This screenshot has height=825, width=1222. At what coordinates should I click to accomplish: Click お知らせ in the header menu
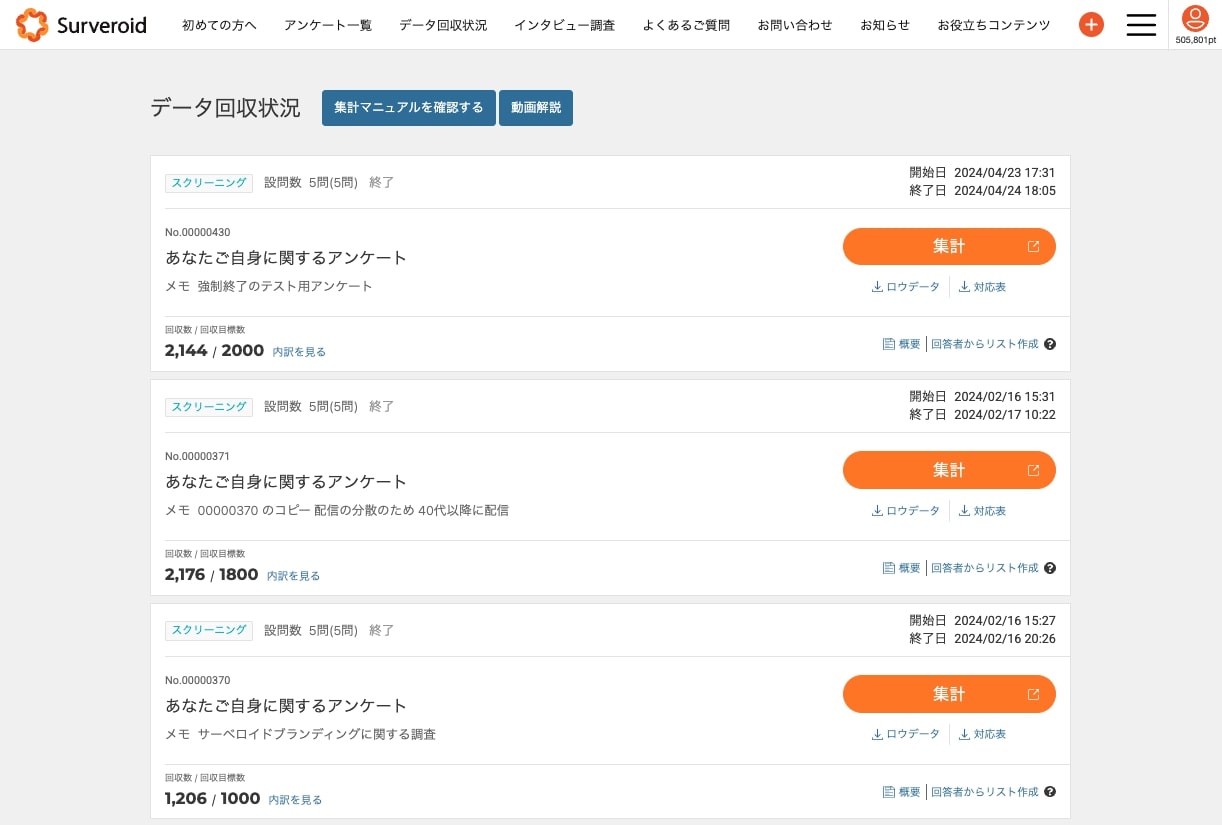pos(884,25)
